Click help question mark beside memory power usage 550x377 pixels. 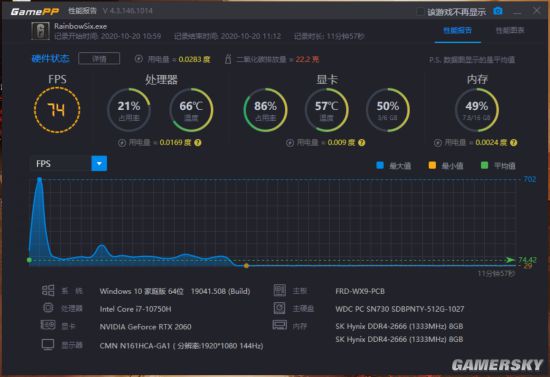514,143
